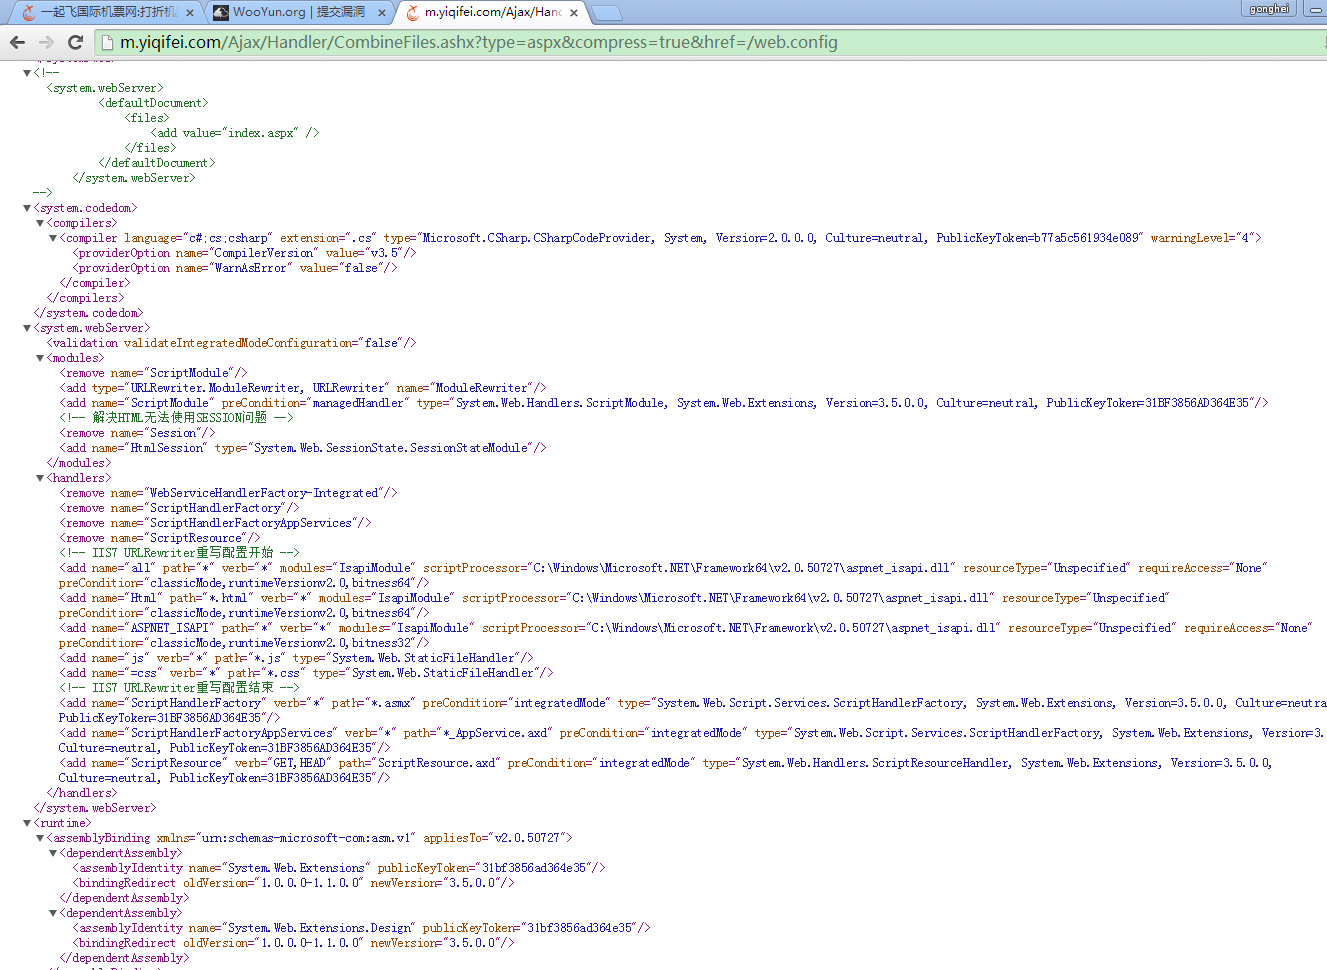The height and width of the screenshot is (970, 1327).
Task: Click the URLRewriter.ModuleRewriter add line
Action: point(303,388)
